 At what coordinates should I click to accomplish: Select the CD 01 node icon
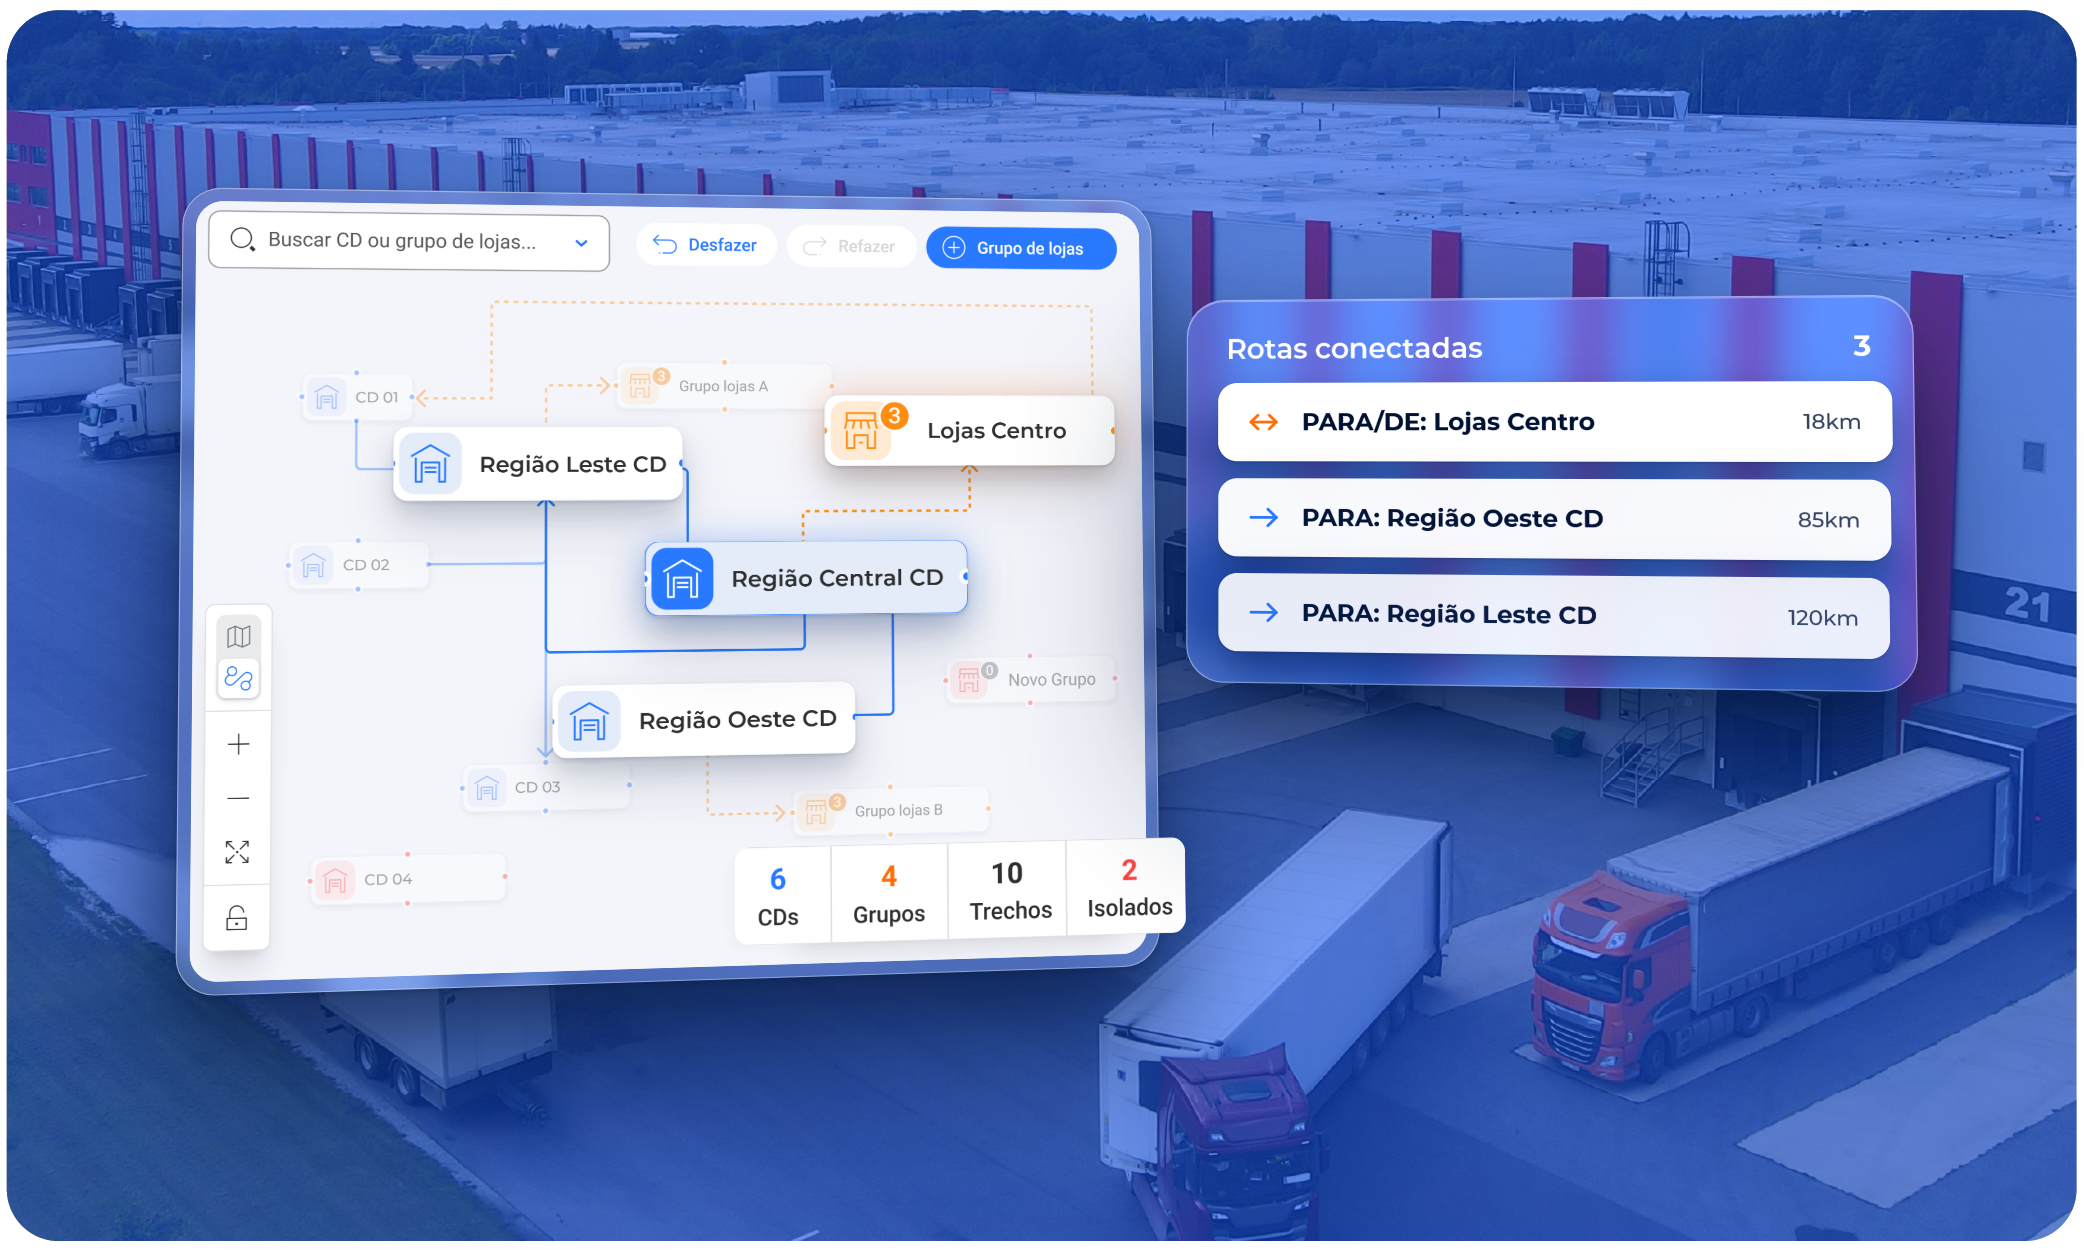326,397
